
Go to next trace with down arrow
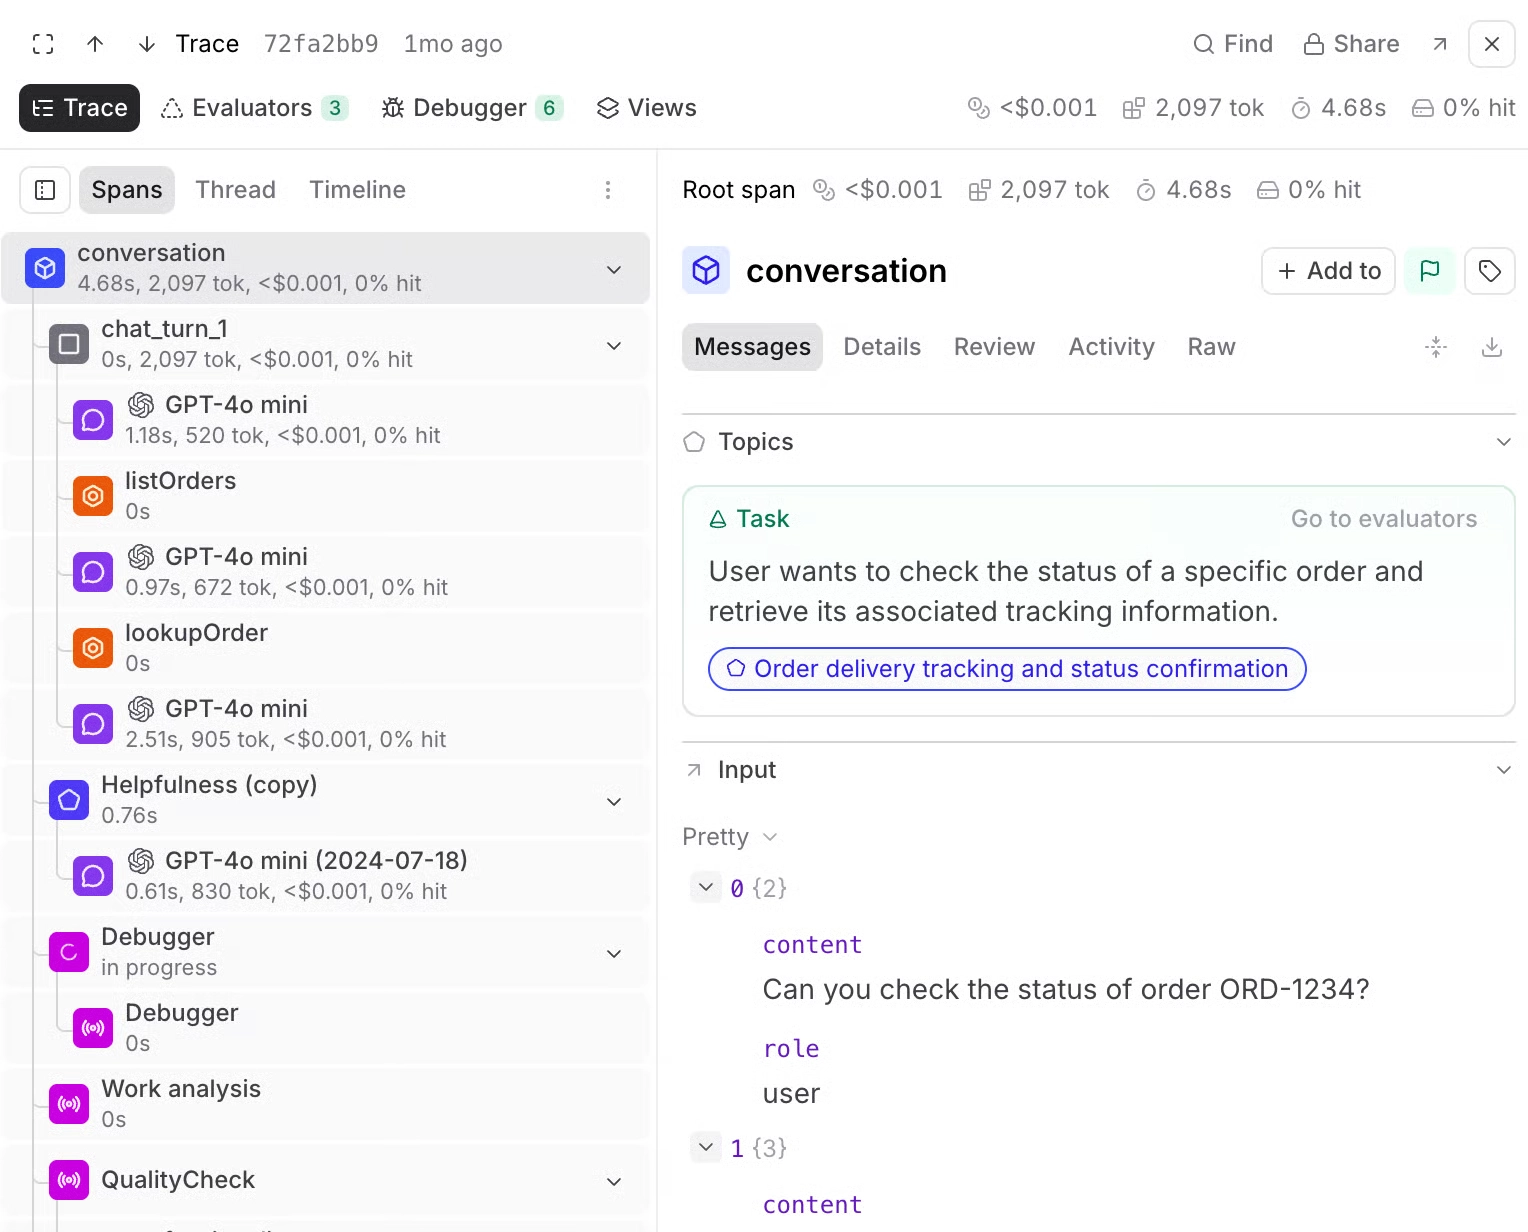click(147, 44)
